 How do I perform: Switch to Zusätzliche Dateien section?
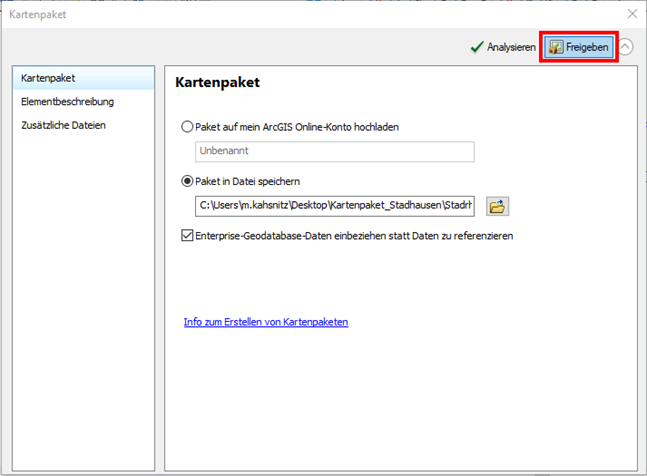pos(63,126)
